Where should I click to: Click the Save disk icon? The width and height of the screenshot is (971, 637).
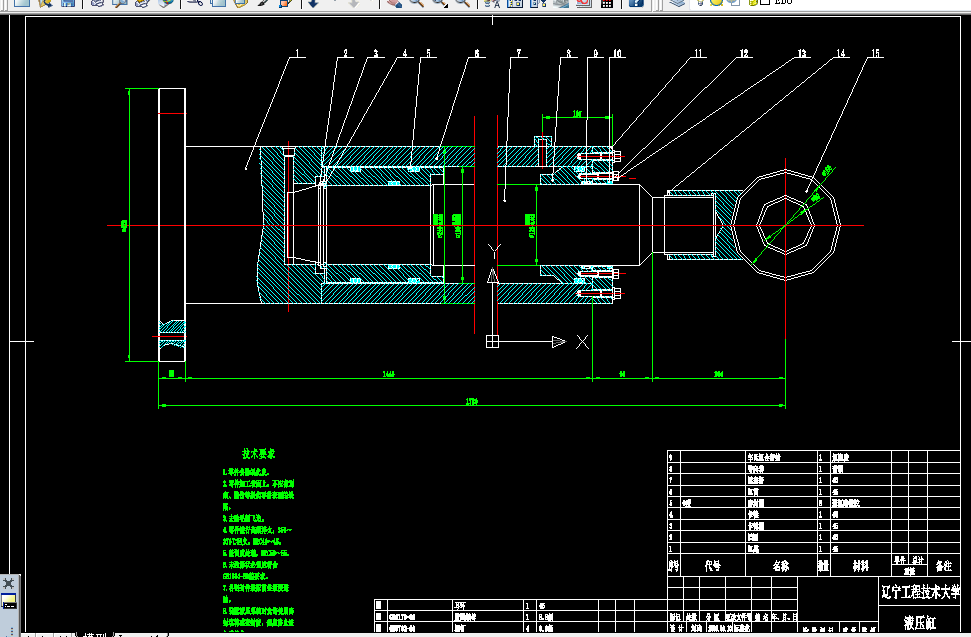tap(68, 2)
